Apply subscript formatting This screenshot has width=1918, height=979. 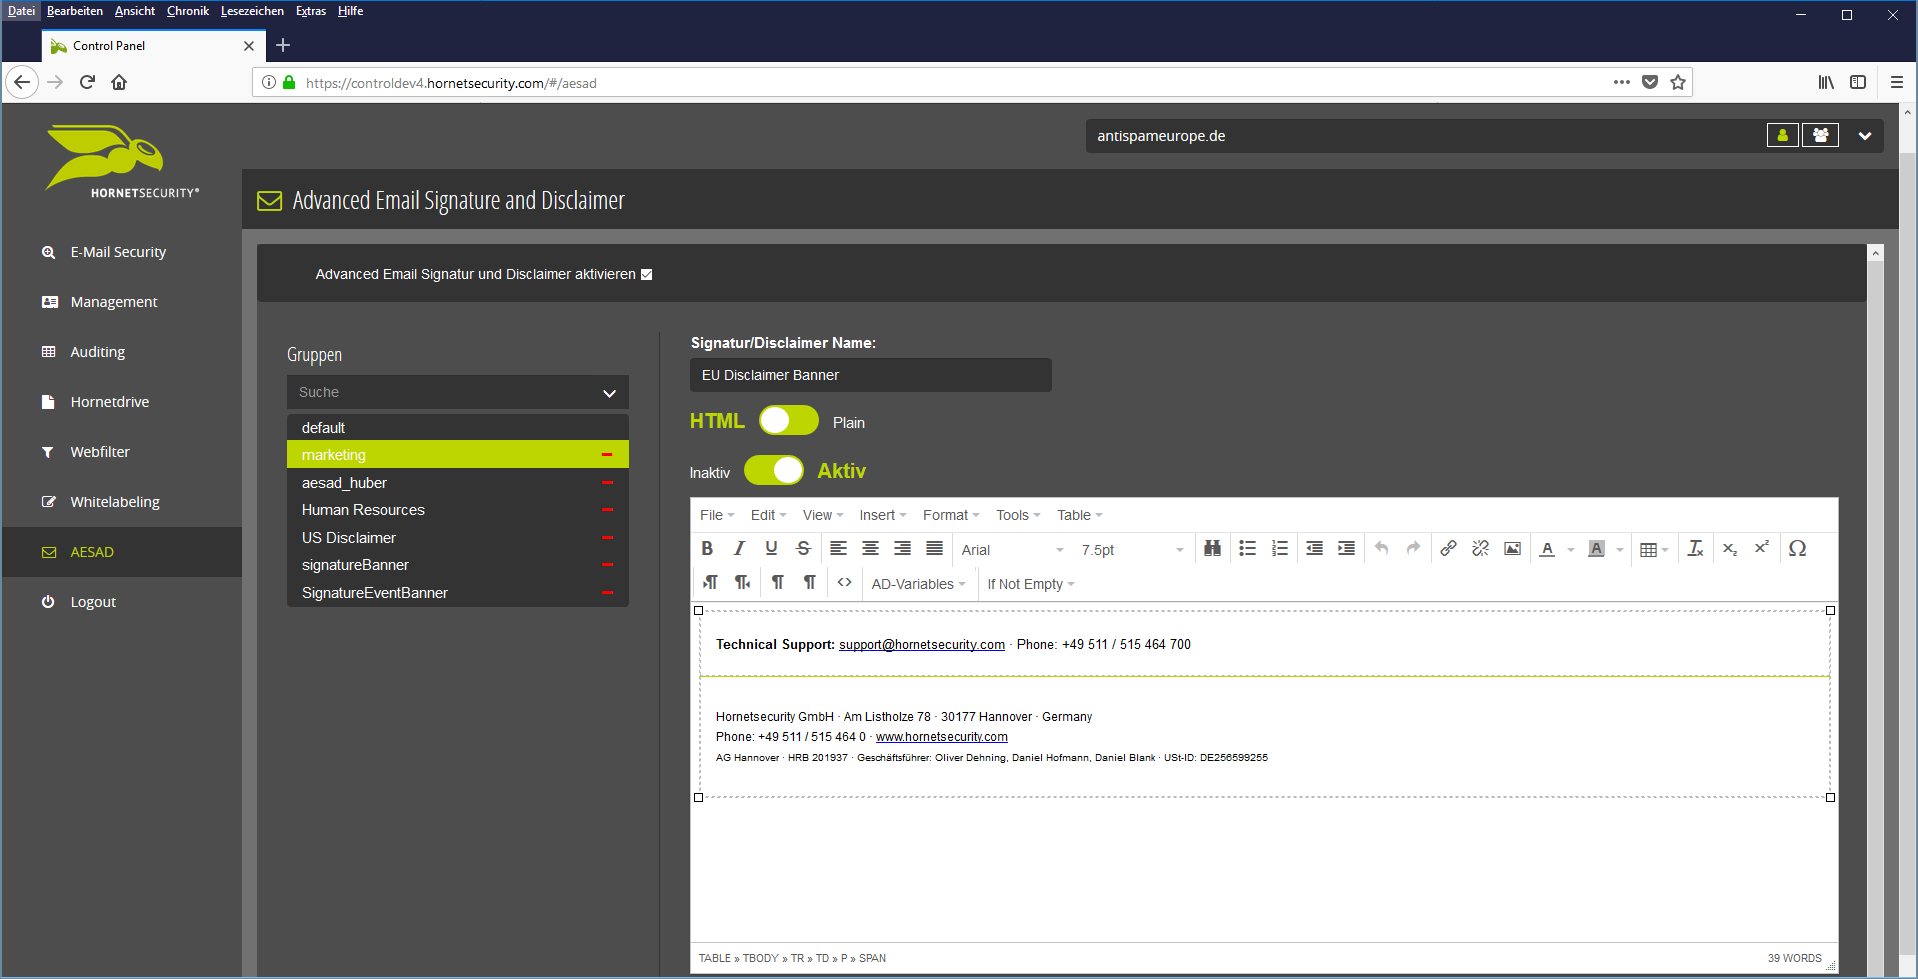[1730, 548]
